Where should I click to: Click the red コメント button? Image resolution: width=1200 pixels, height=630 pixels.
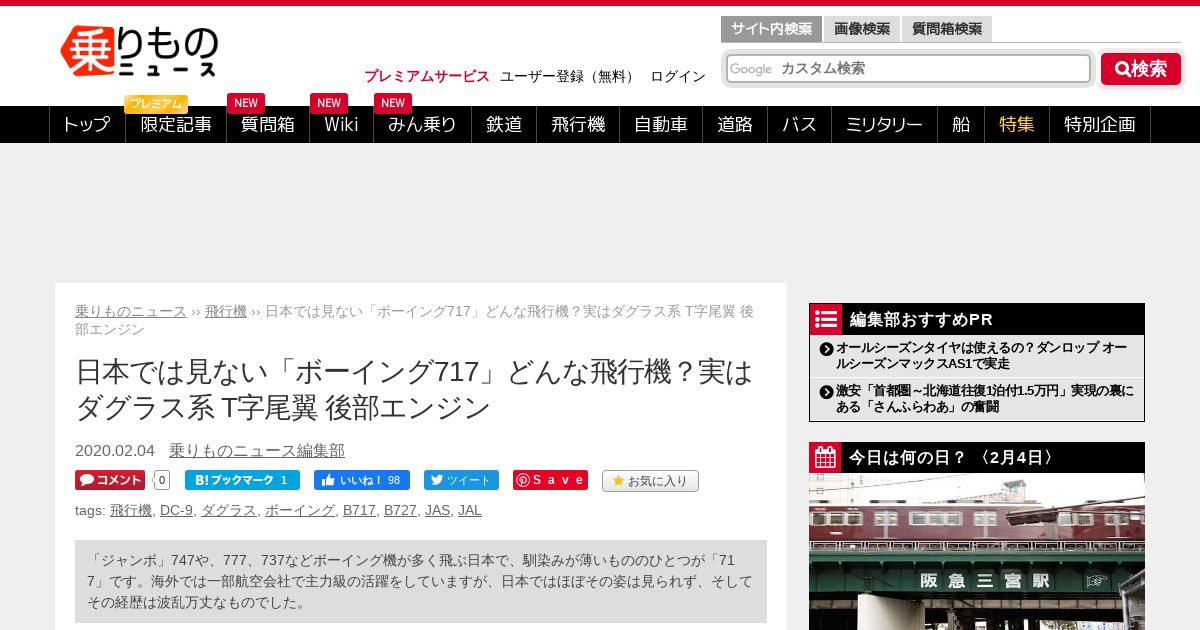pyautogui.click(x=110, y=480)
